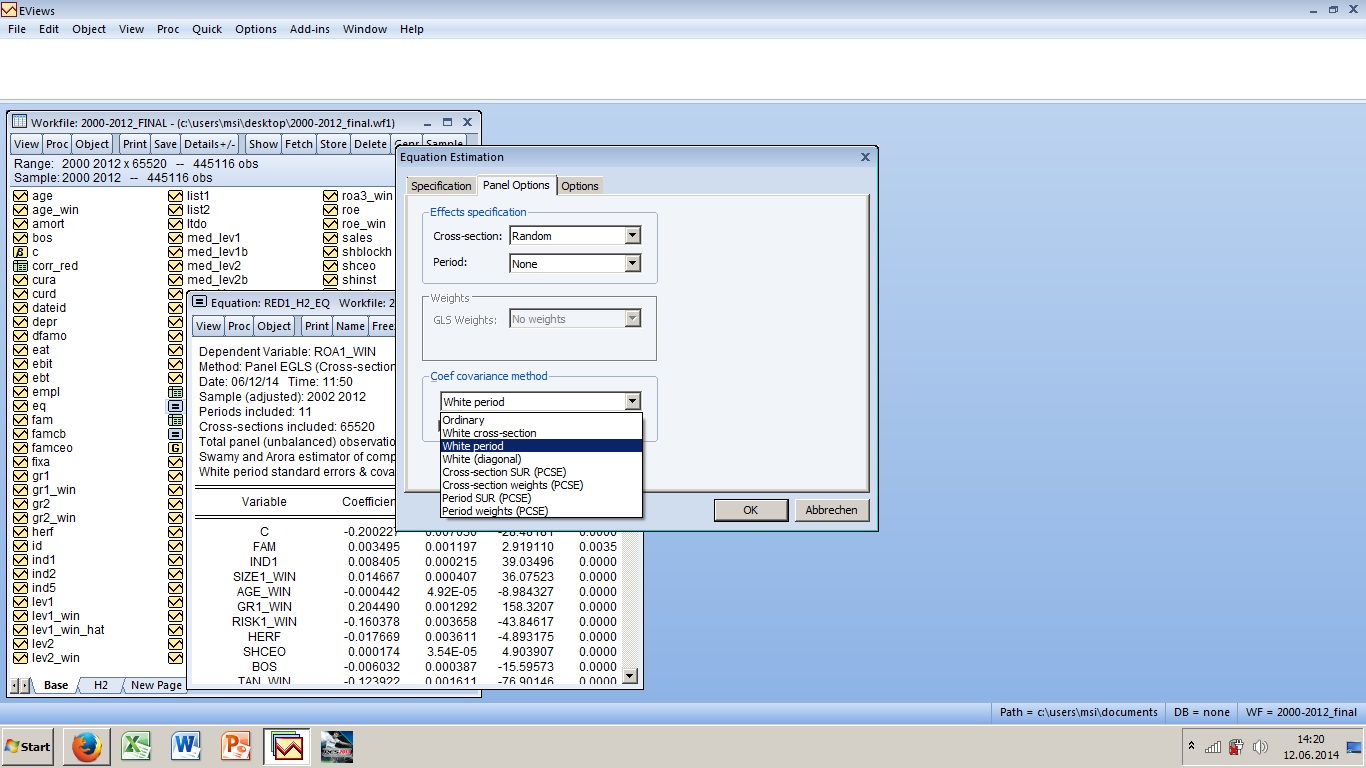Screen dimensions: 1366x768
Task: Launch Excel from the taskbar
Action: click(x=137, y=746)
